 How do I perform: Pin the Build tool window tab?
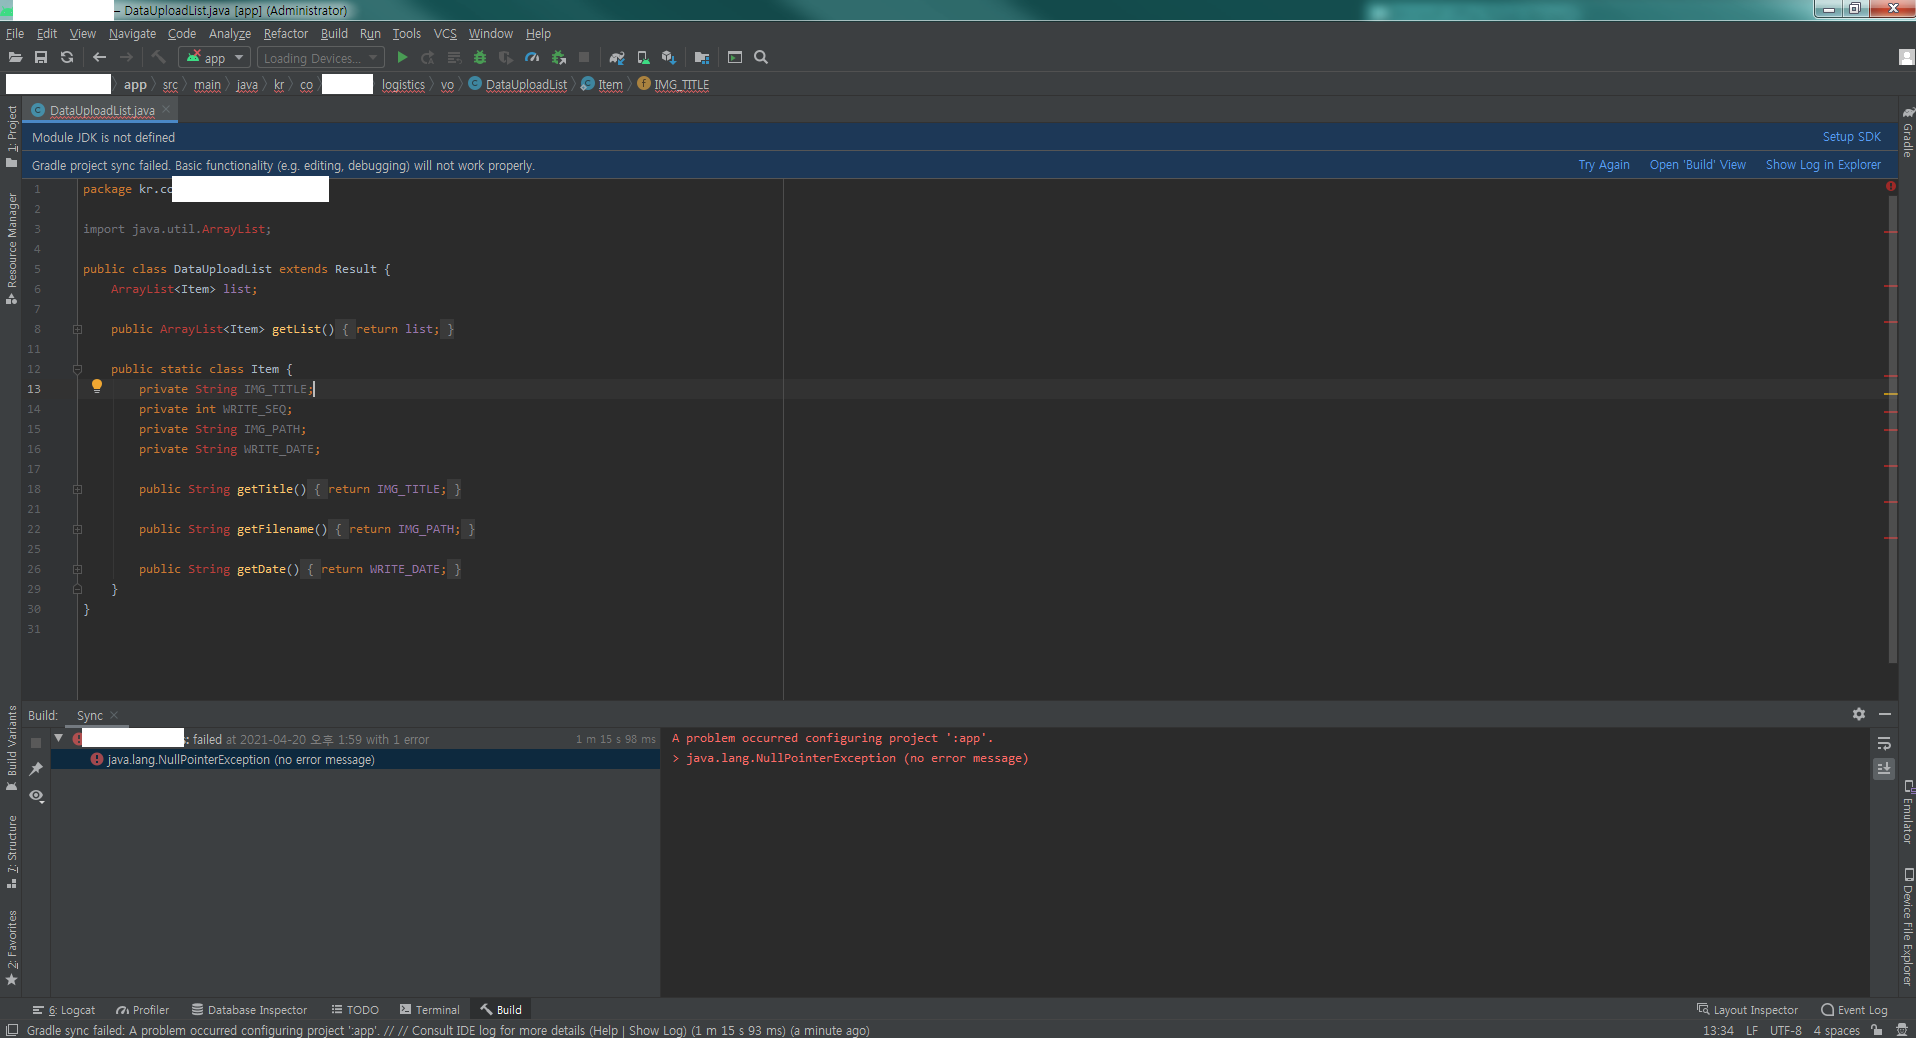[x=36, y=770]
